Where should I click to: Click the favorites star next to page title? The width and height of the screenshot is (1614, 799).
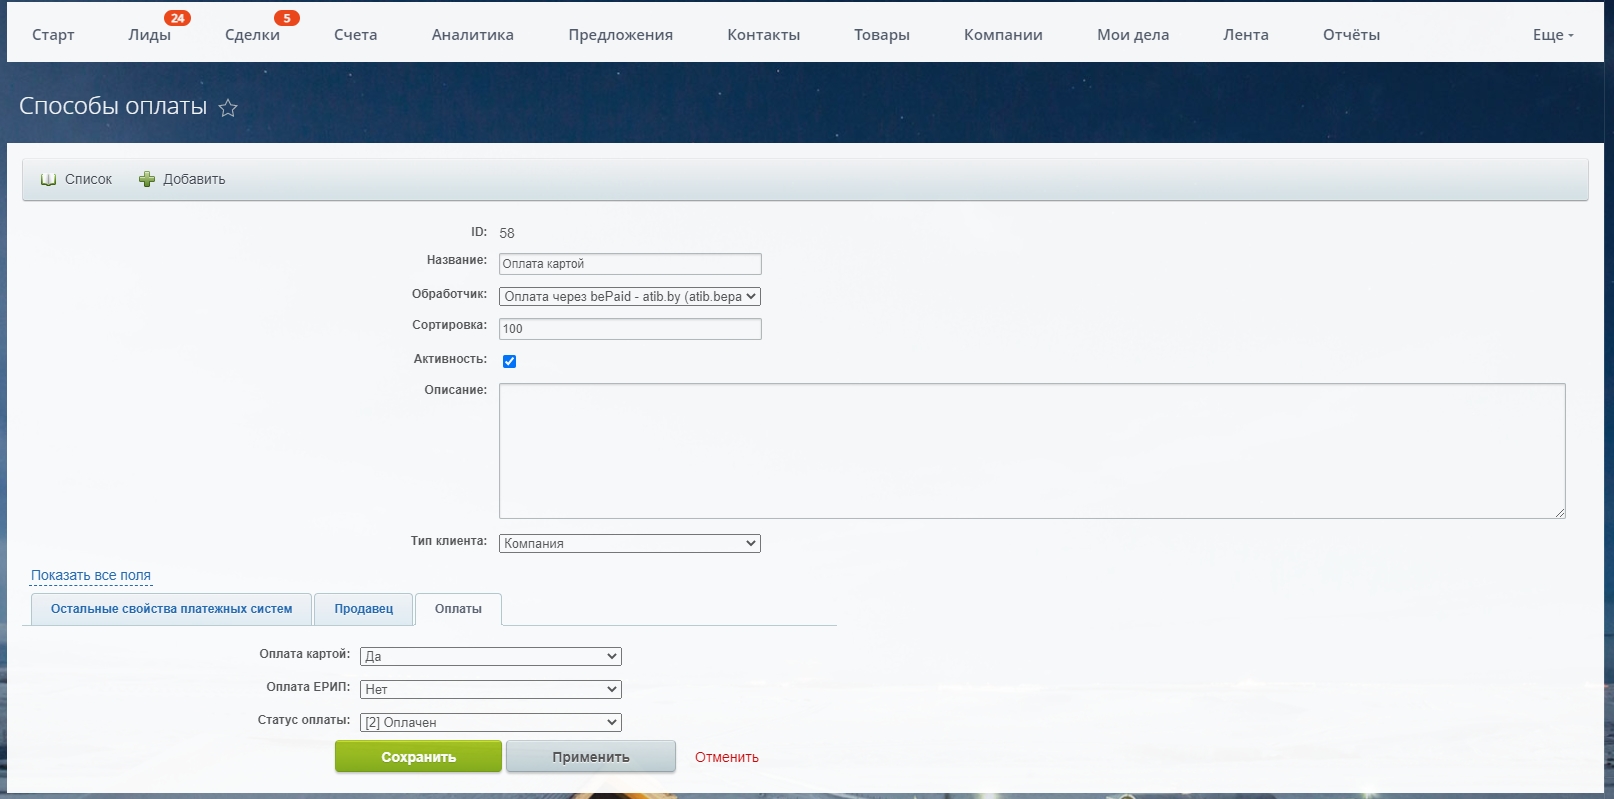click(228, 108)
